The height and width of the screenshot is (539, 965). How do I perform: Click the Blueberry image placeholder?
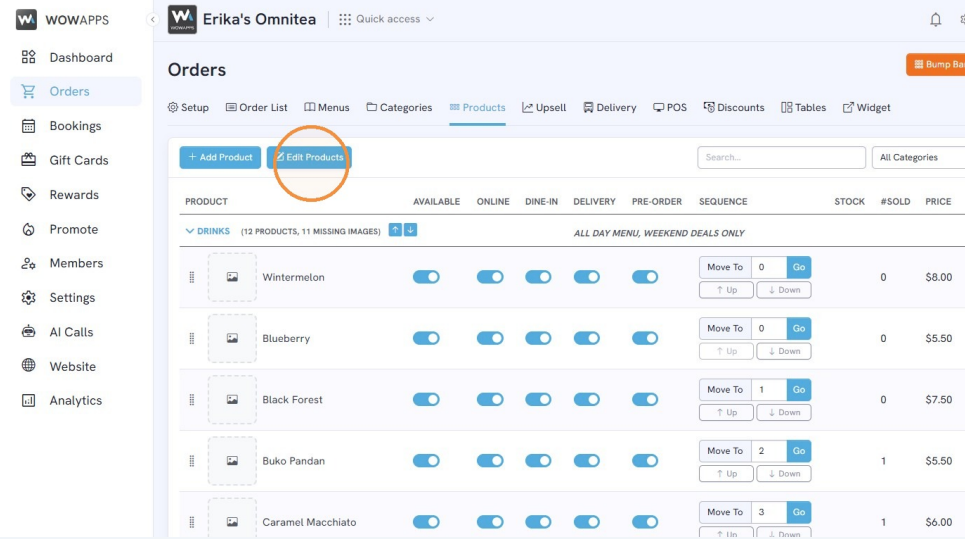(232, 338)
